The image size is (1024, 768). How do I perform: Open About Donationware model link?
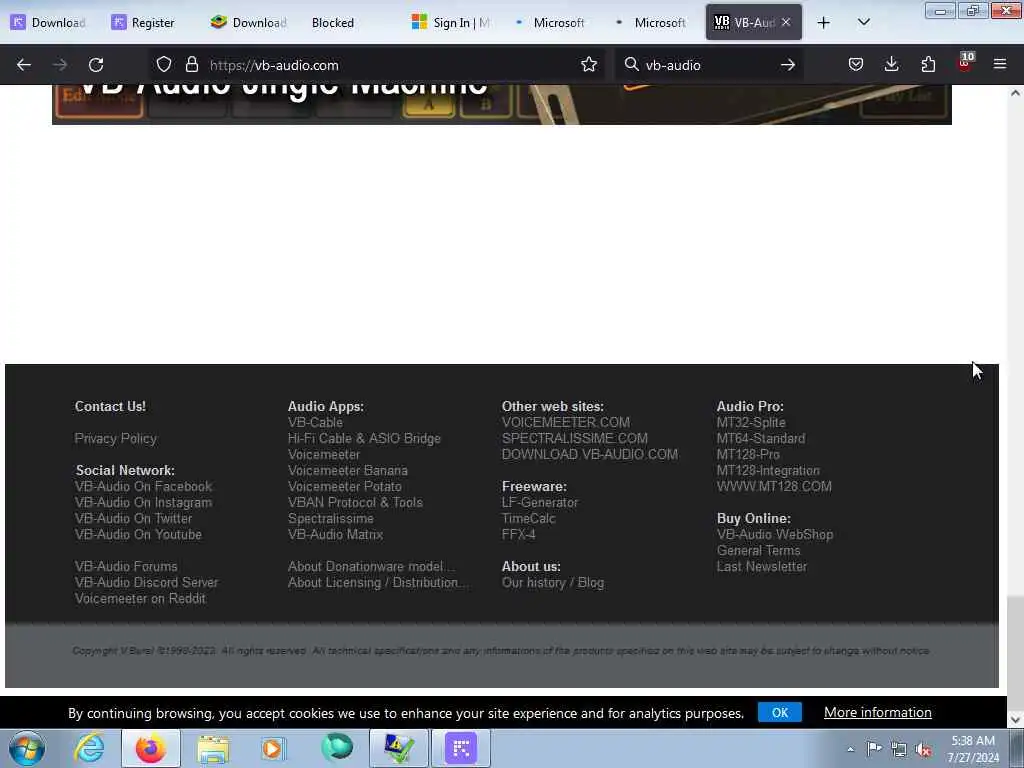coord(372,566)
